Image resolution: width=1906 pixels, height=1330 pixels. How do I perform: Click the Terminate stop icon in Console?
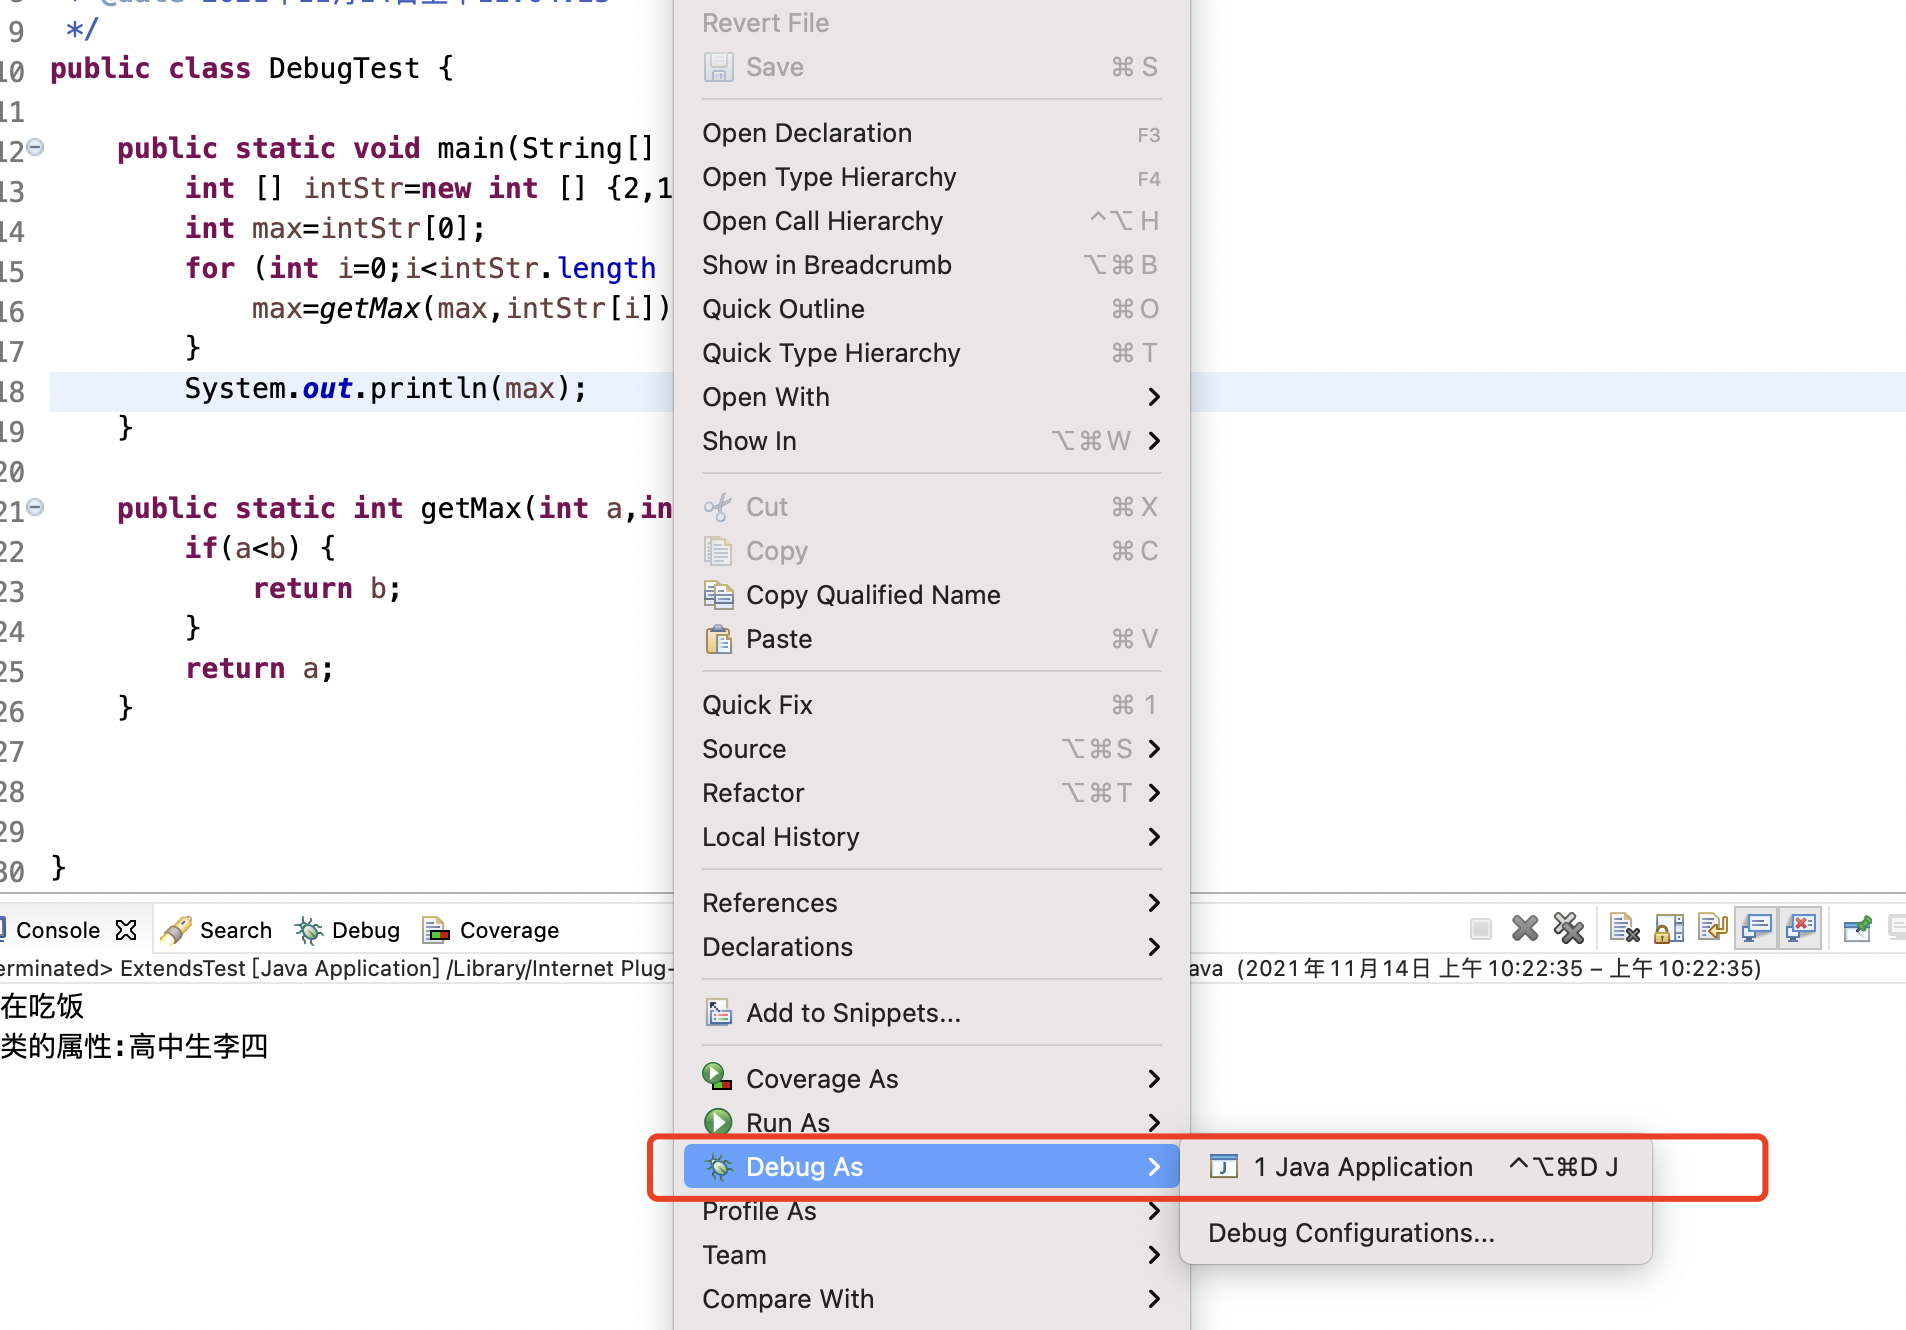pos(1481,929)
